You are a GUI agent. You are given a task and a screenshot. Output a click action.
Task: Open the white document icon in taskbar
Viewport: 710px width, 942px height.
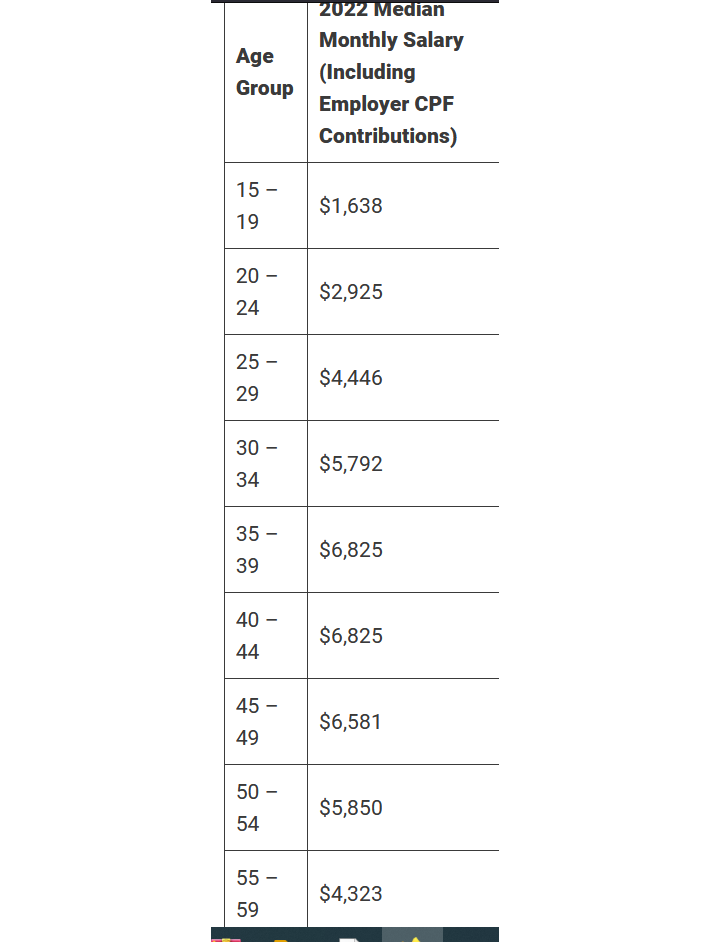350,939
